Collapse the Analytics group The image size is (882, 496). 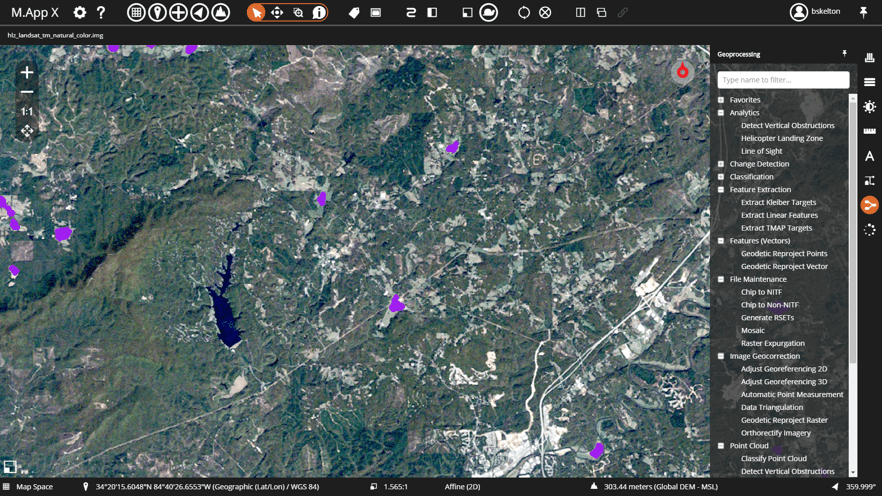tap(721, 112)
